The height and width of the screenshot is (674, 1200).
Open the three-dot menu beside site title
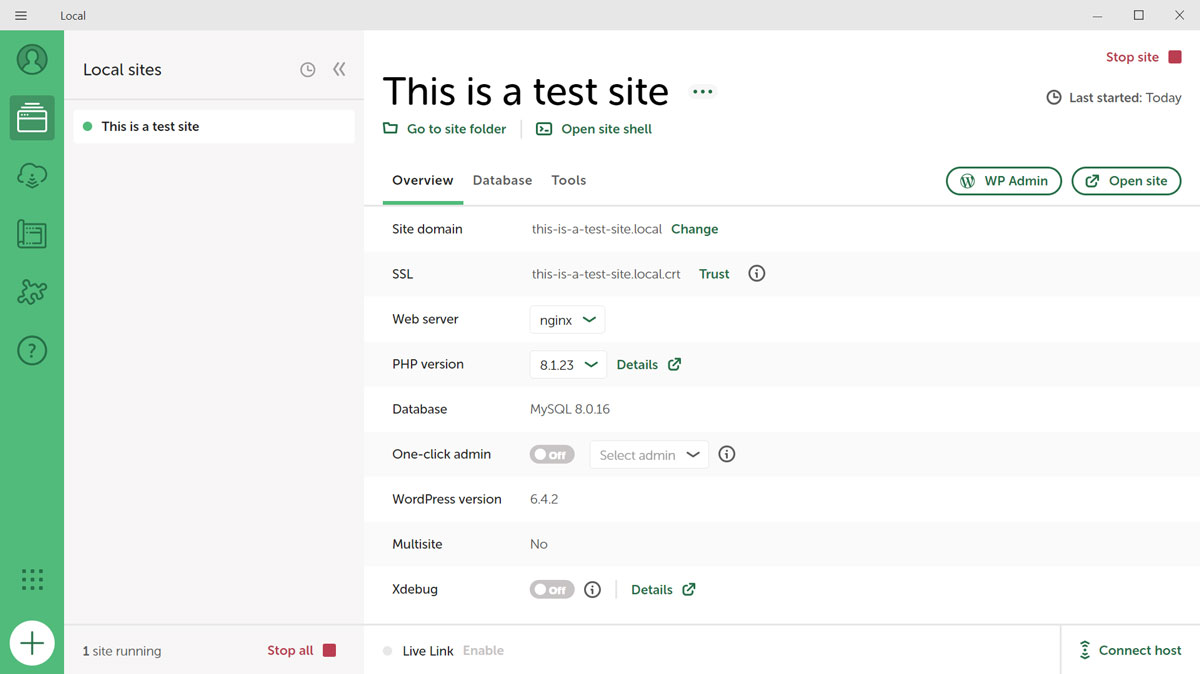pyautogui.click(x=703, y=92)
